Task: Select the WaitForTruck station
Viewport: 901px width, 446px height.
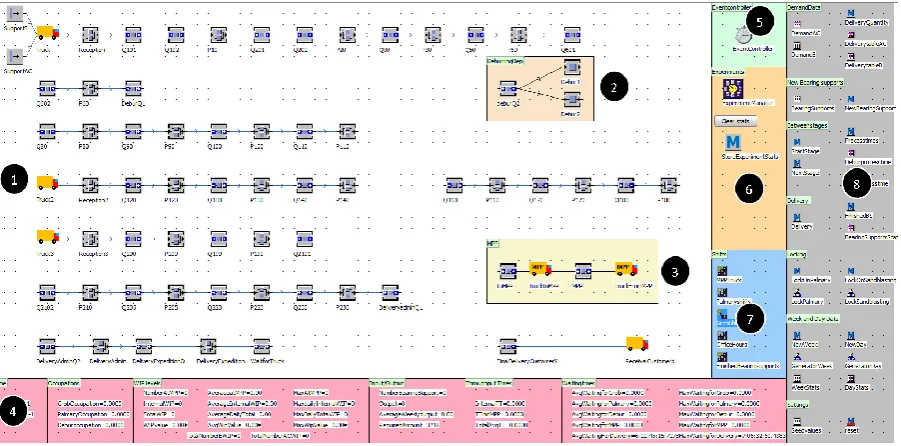Action: tap(262, 346)
